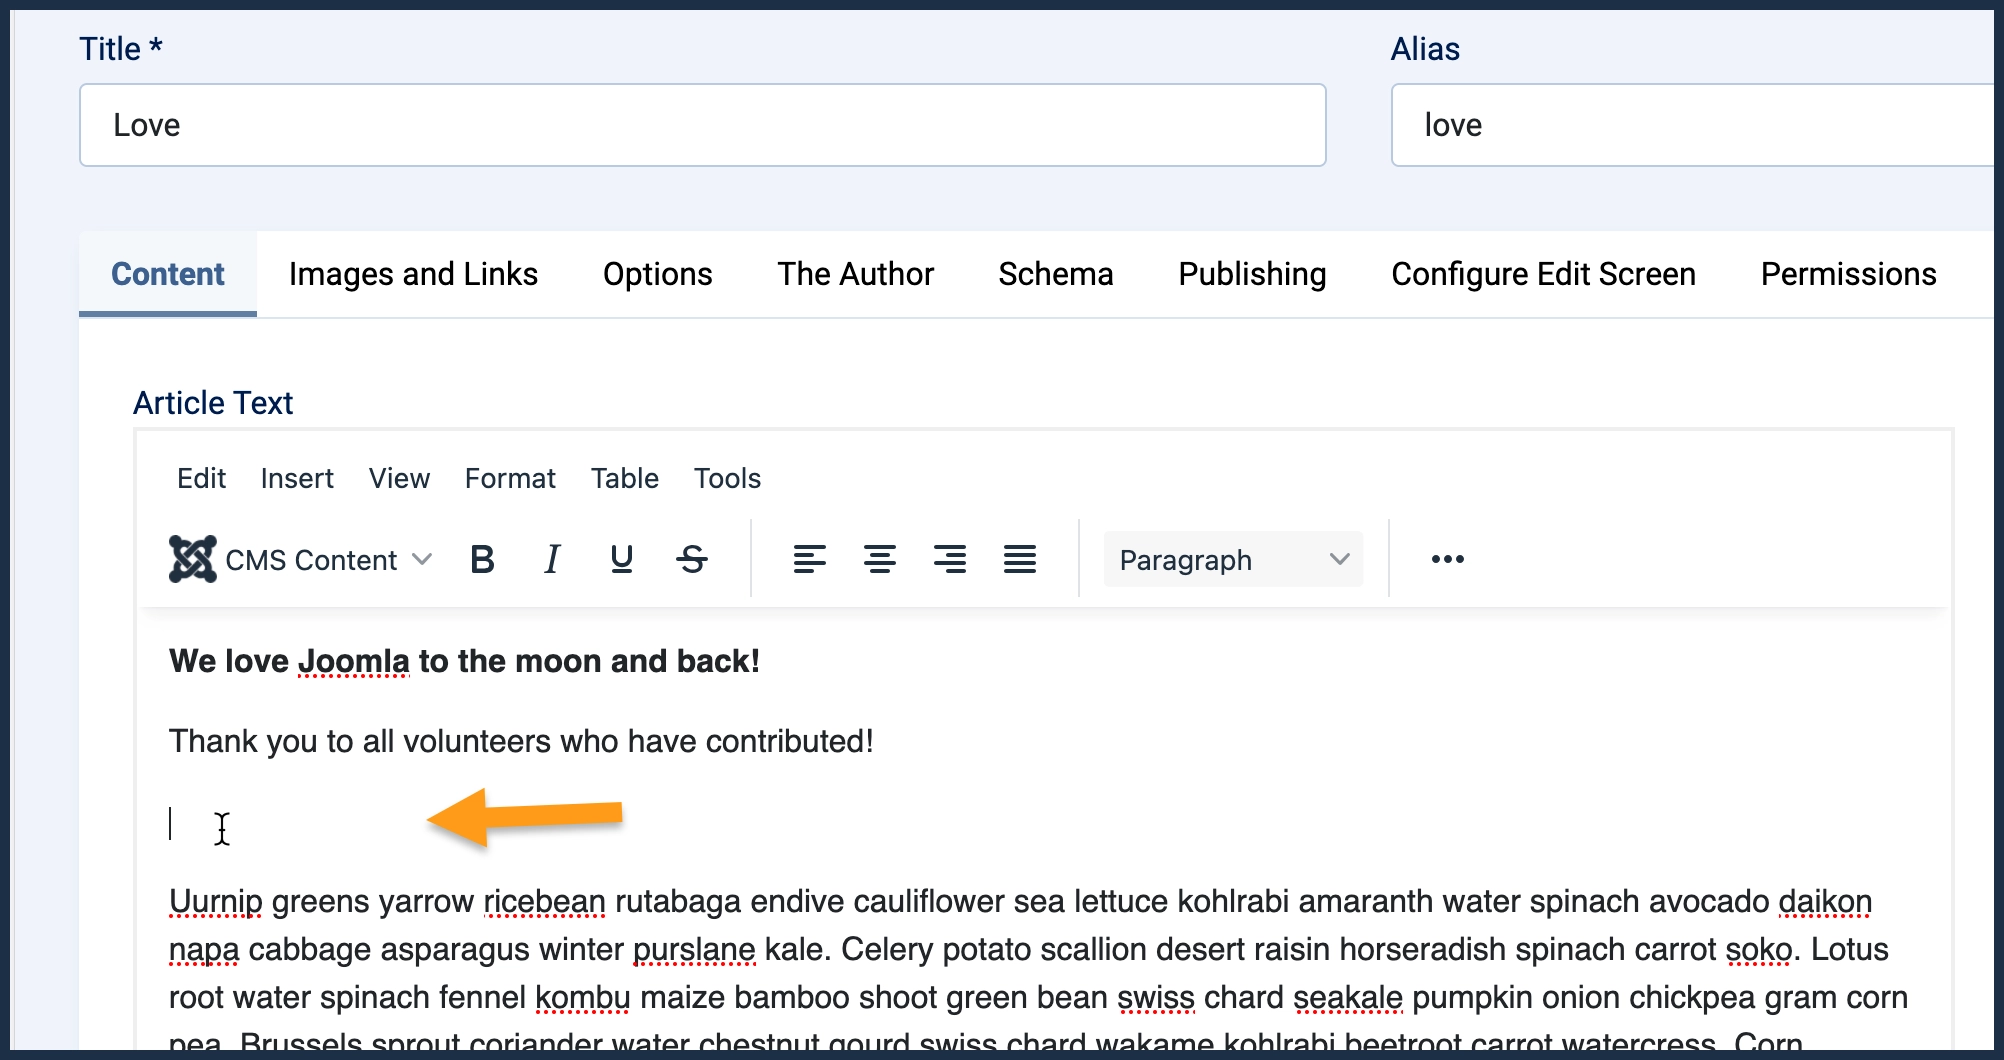Open the Options tab
2004x1060 pixels.
pyautogui.click(x=657, y=274)
